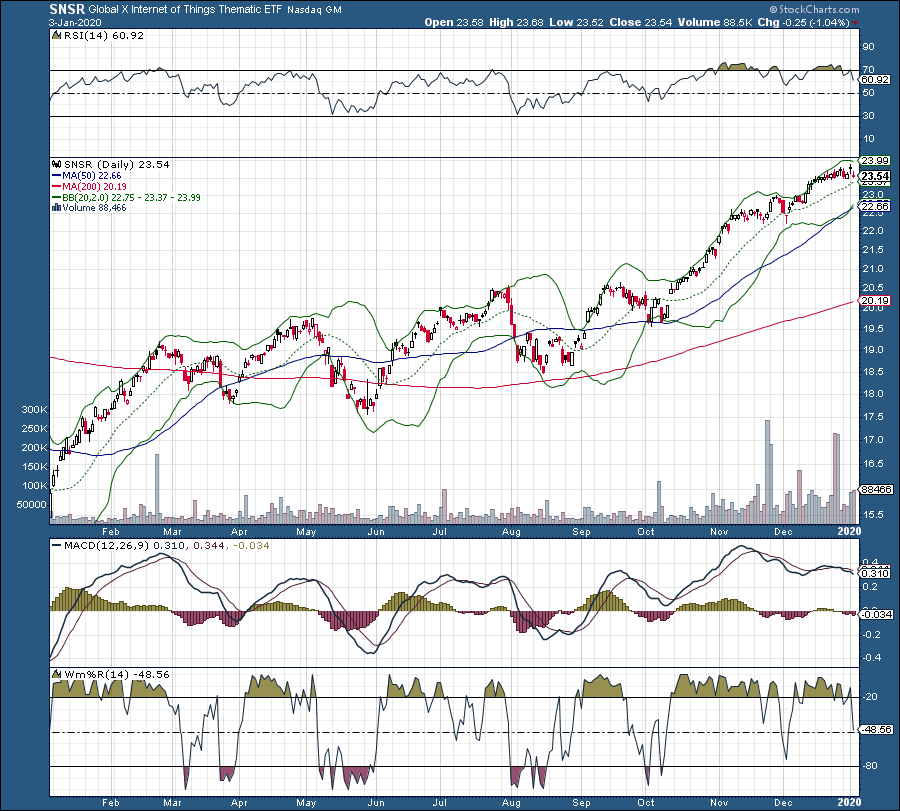Viewport: 900px width, 811px height.
Task: Click the 'Wm%R(14) -48.56' indicator label
Action: click(116, 674)
